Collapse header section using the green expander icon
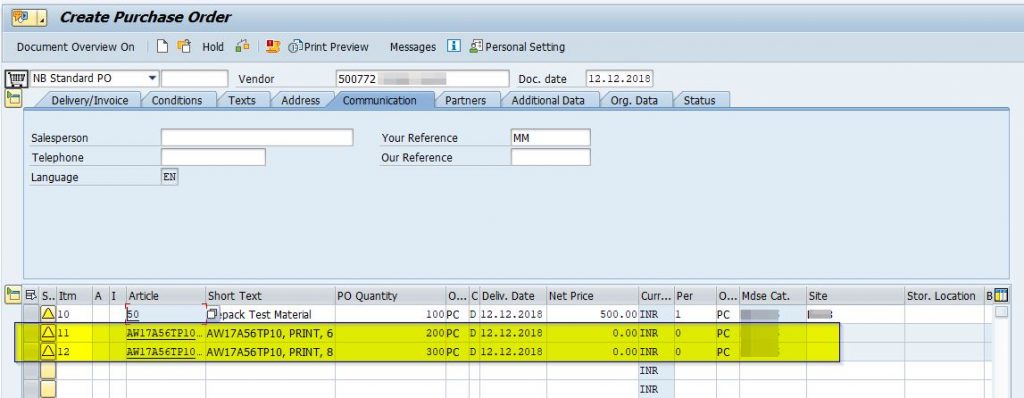Viewport: 1024px width, 398px height. [13, 99]
